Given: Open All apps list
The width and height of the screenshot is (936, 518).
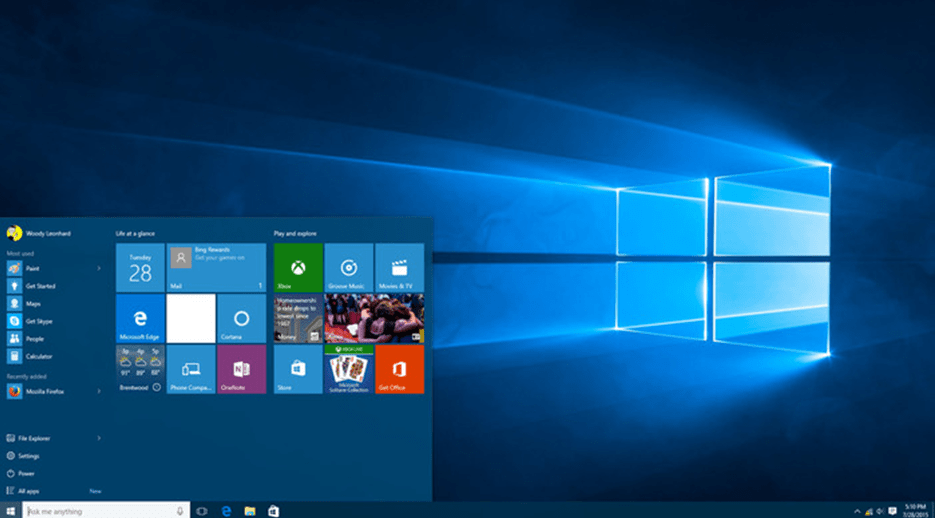Looking at the screenshot, I should point(28,491).
